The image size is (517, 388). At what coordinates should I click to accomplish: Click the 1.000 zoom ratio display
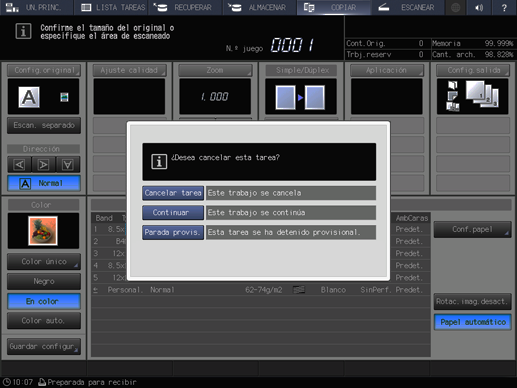[215, 97]
